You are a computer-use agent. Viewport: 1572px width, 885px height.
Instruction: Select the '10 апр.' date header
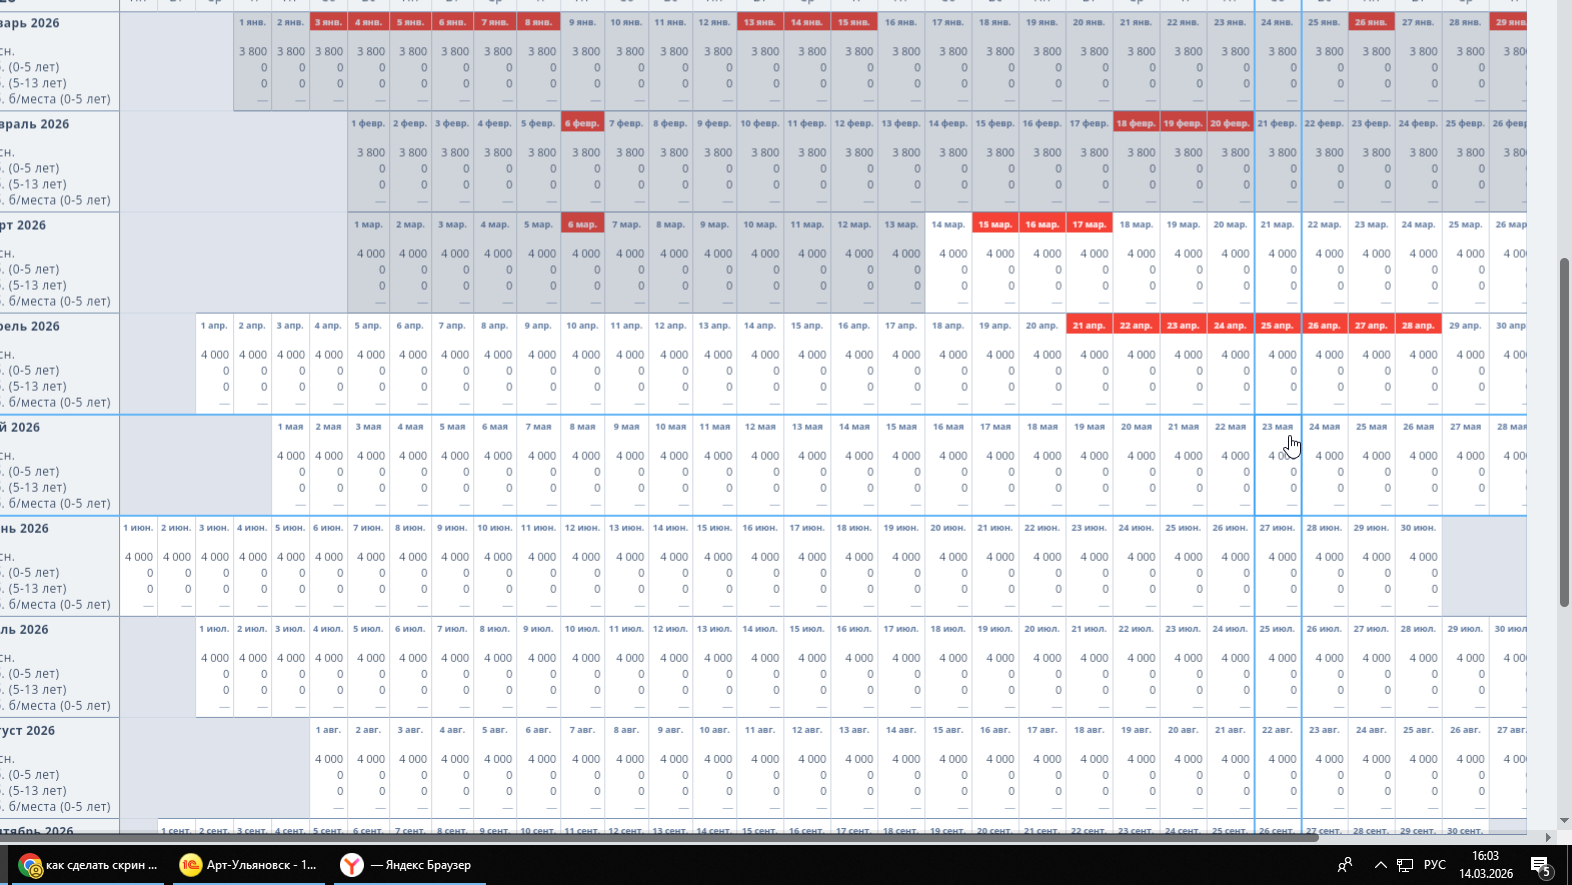coord(582,325)
